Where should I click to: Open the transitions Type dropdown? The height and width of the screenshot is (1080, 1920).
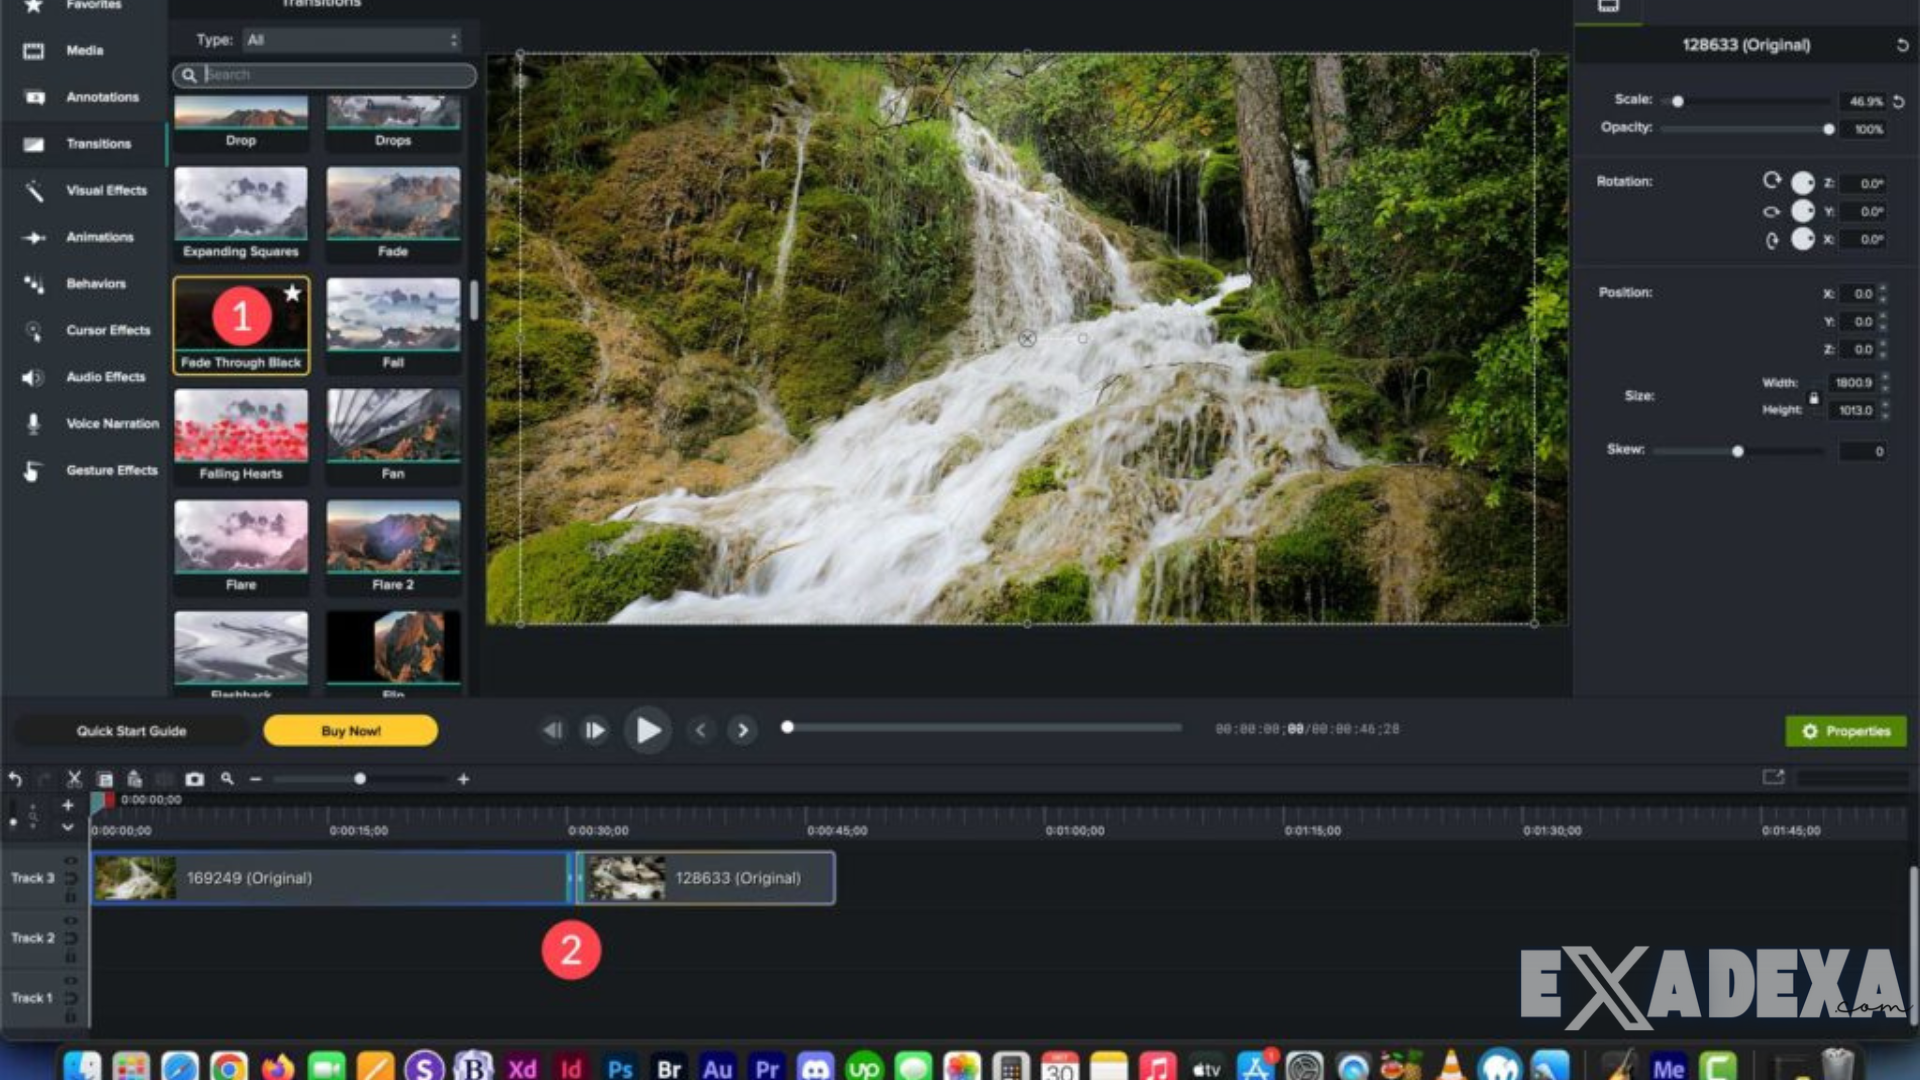(350, 40)
